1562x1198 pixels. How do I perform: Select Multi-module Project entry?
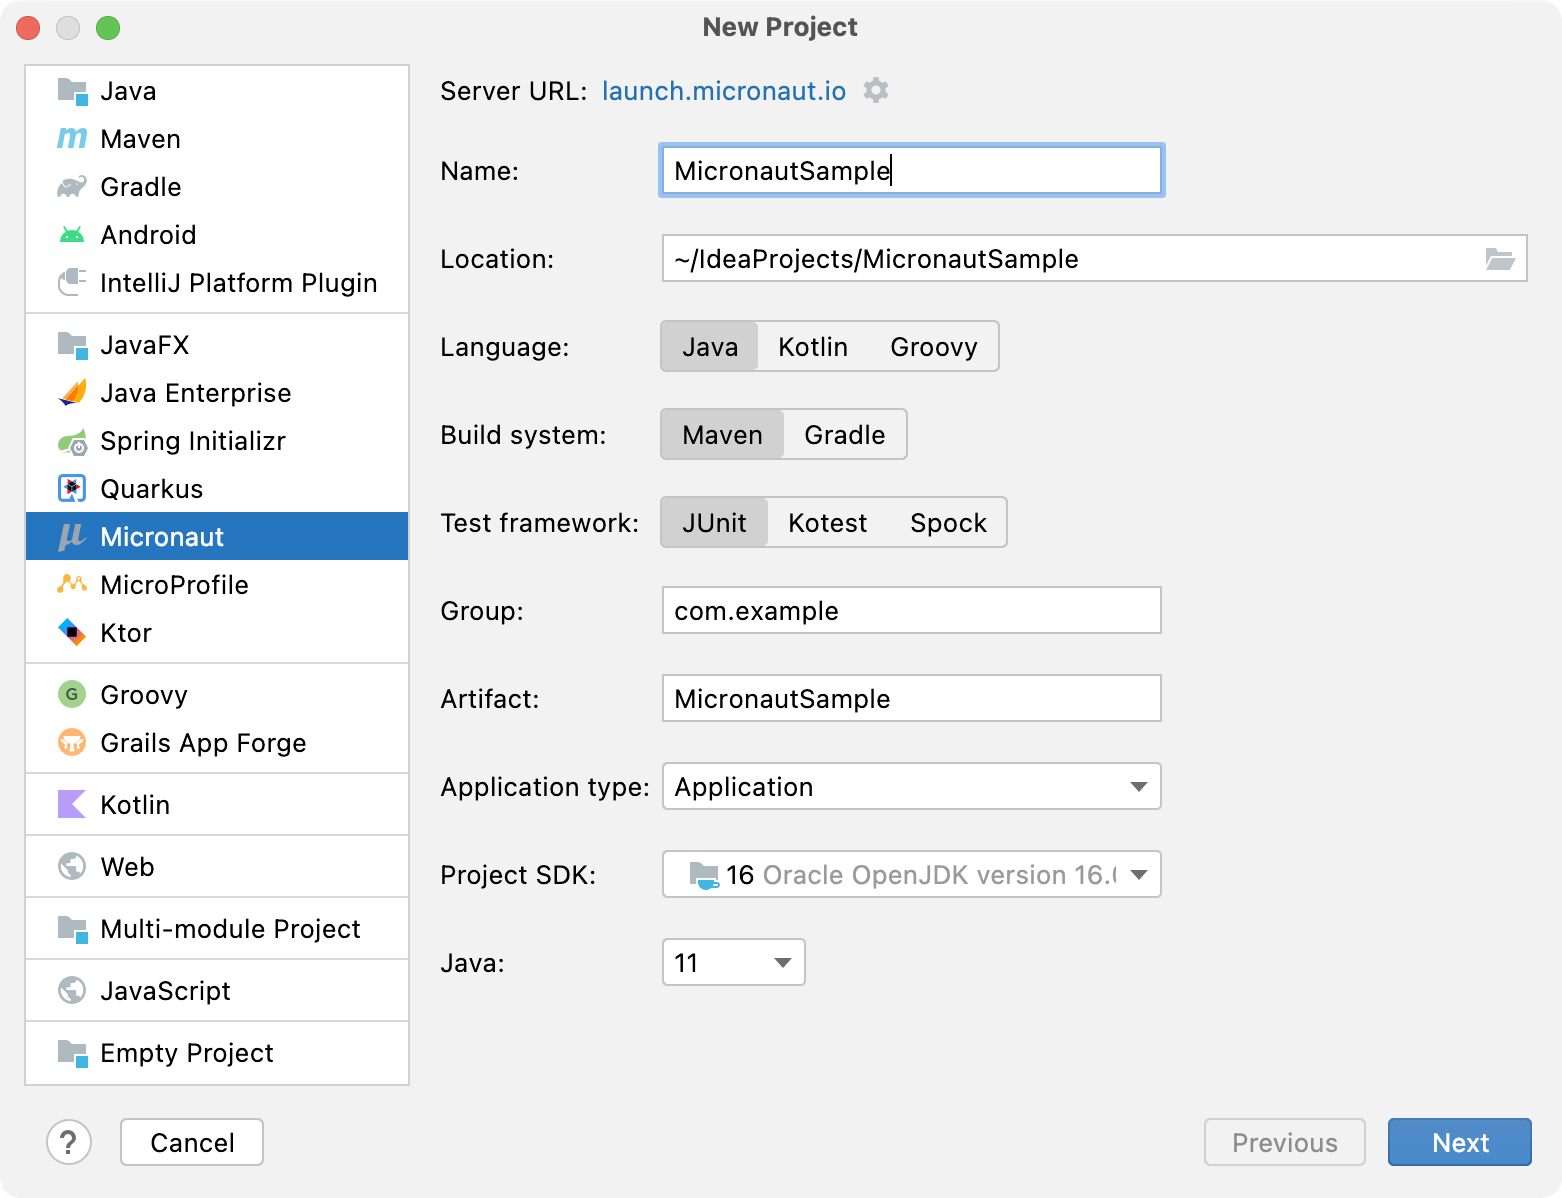(x=217, y=929)
